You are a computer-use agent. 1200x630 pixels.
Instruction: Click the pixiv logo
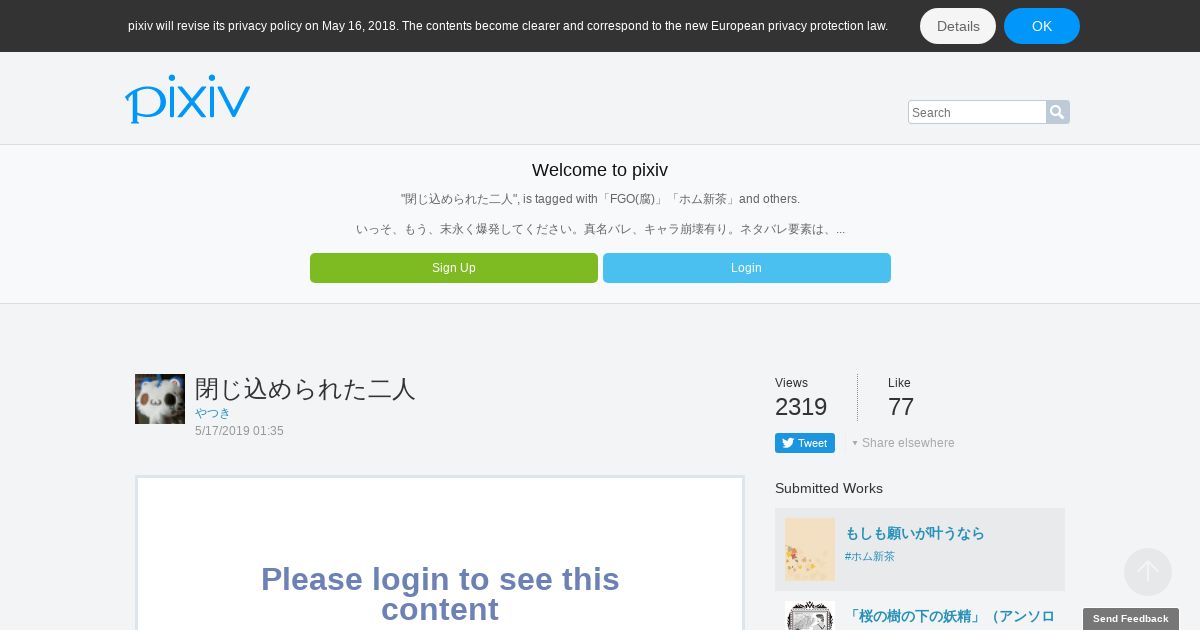[x=187, y=99]
